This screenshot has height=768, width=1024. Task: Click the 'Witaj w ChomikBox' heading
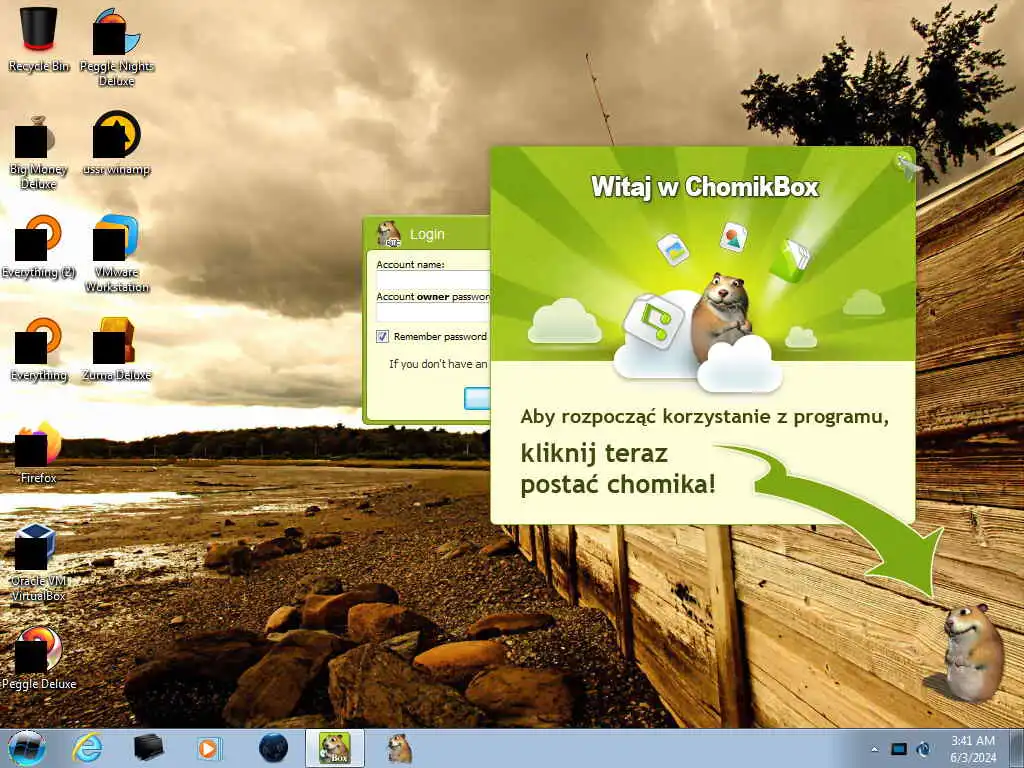point(705,187)
